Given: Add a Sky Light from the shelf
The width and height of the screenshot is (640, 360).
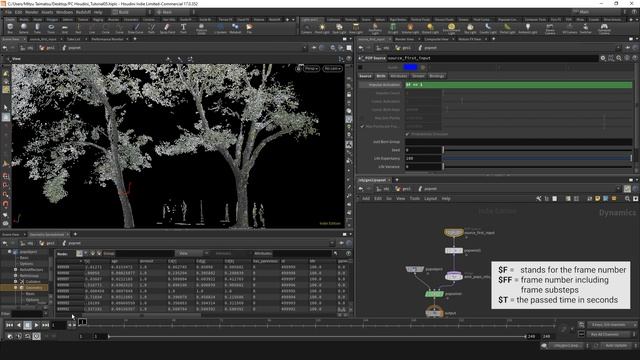Looking at the screenshot, I should click(x=470, y=28).
